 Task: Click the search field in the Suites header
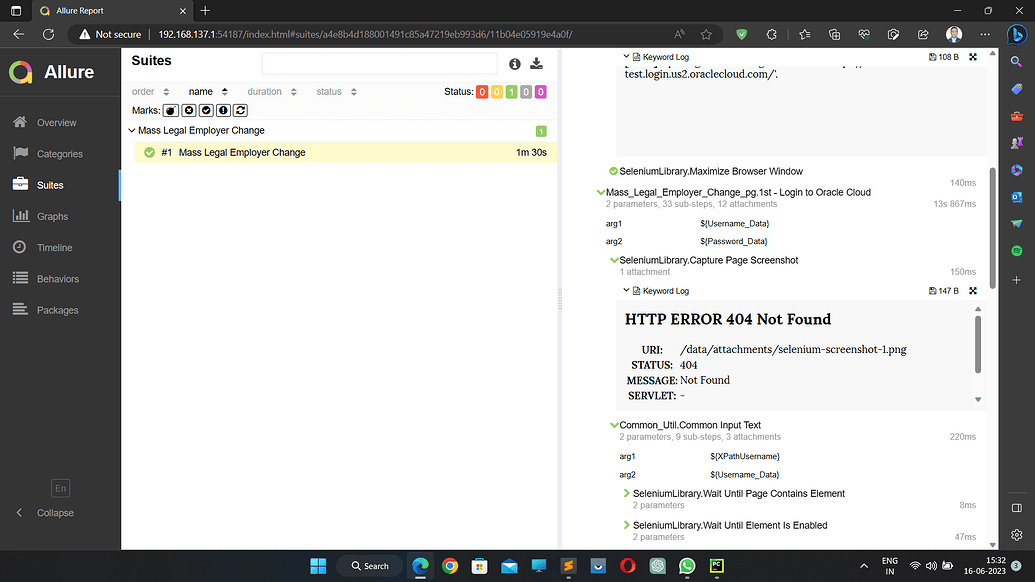click(380, 63)
